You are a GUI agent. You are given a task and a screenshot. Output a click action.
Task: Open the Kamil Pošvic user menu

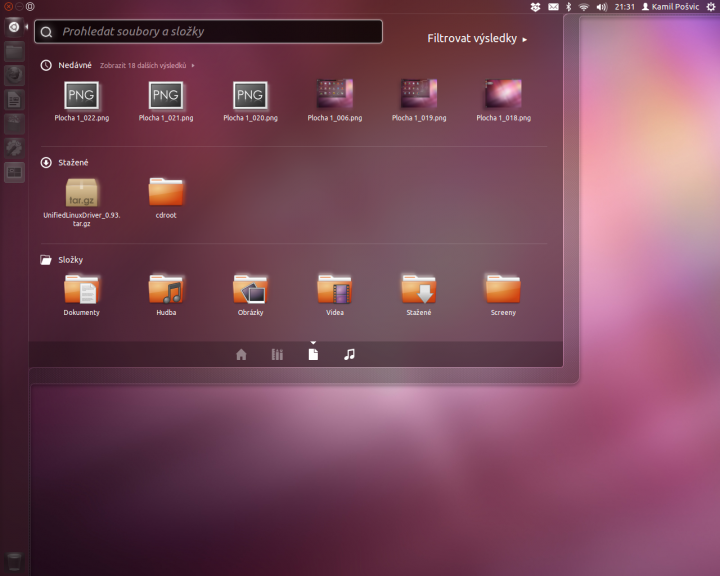(669, 7)
